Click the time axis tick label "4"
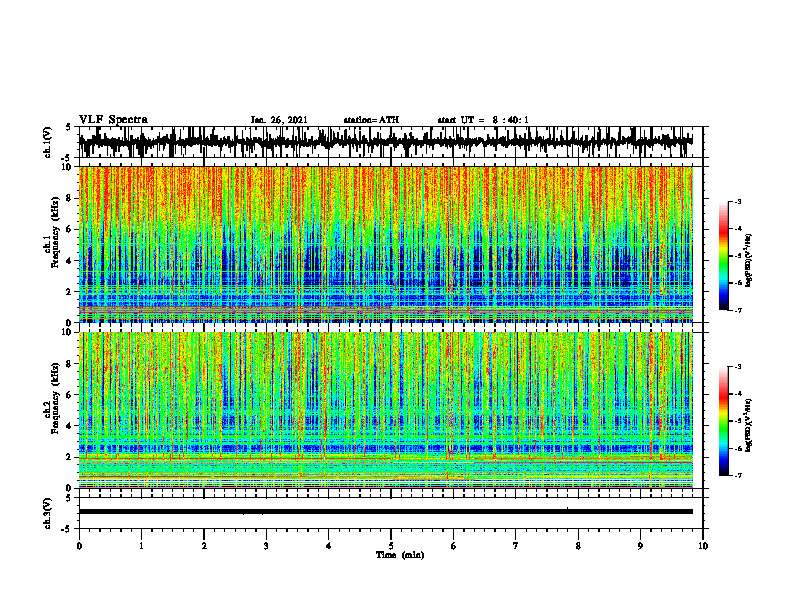This screenshot has height=612, width=792. pos(328,546)
